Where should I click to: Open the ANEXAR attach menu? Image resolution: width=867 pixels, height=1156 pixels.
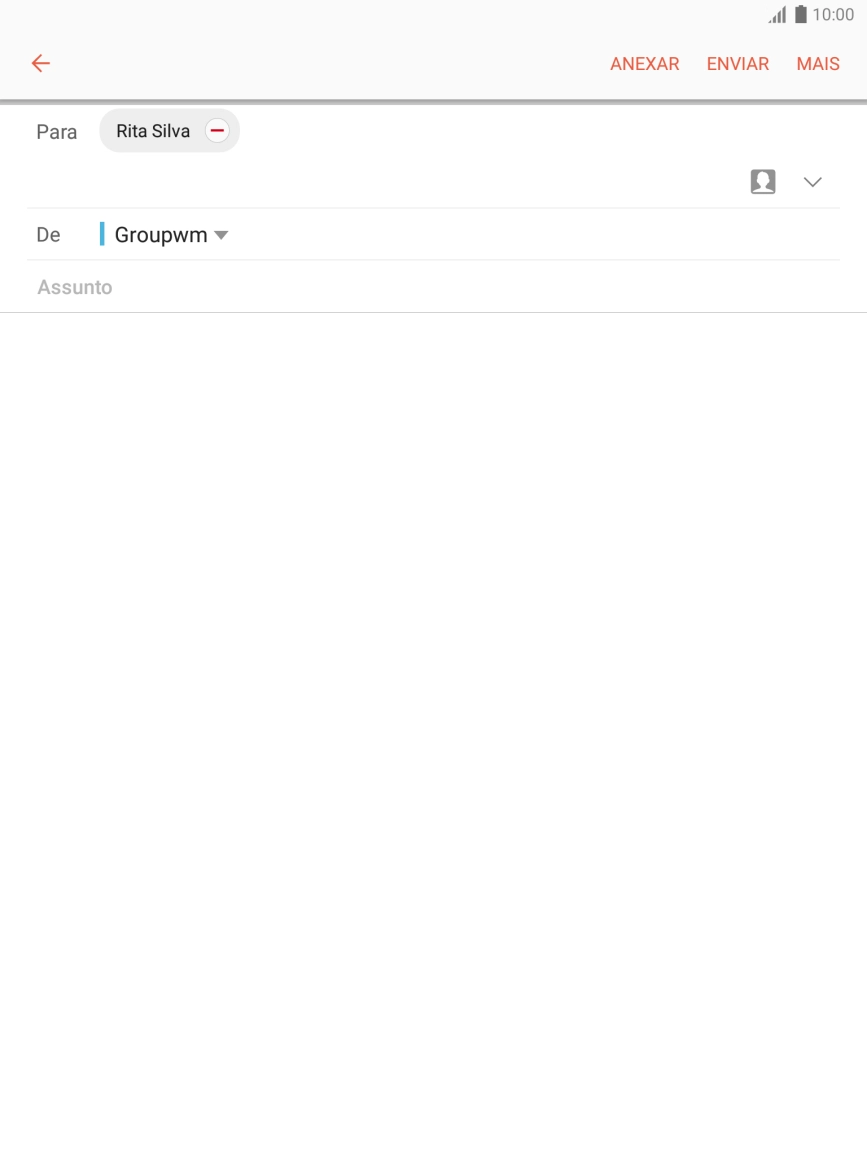tap(644, 64)
